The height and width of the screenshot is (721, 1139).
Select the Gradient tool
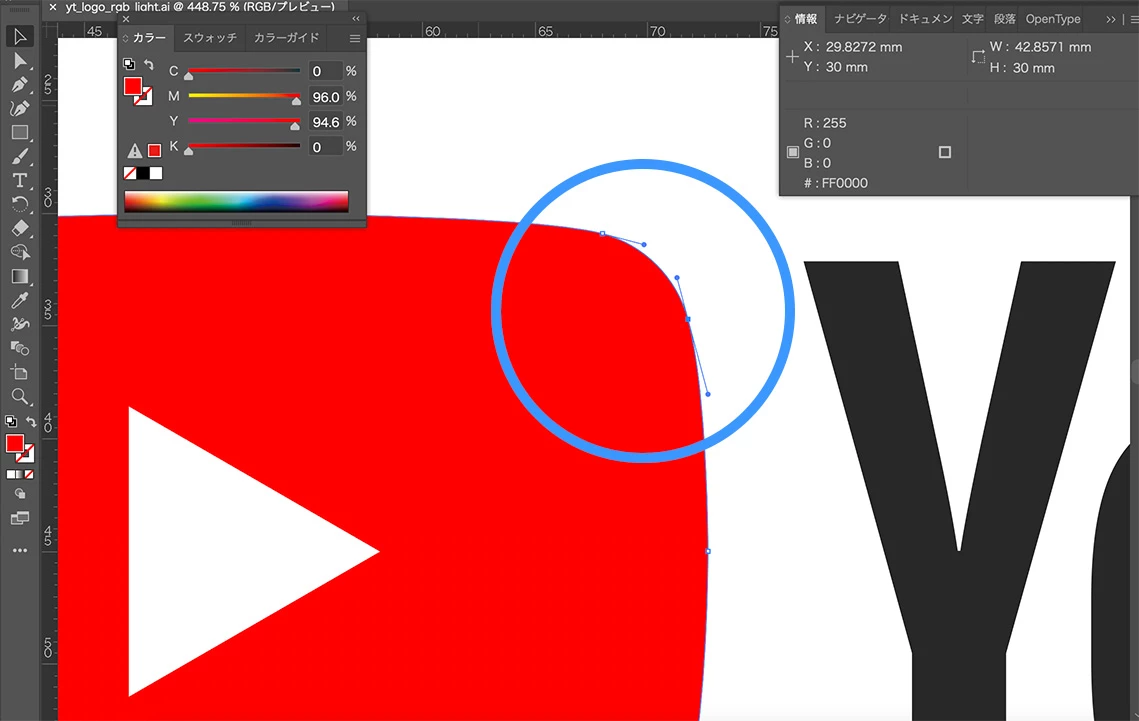tap(20, 277)
